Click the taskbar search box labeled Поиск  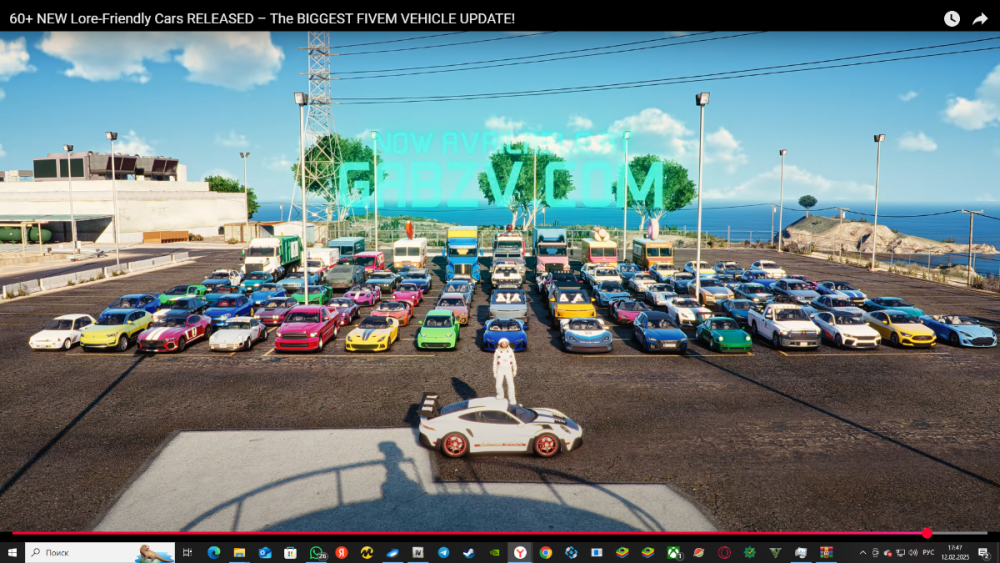[x=99, y=552]
